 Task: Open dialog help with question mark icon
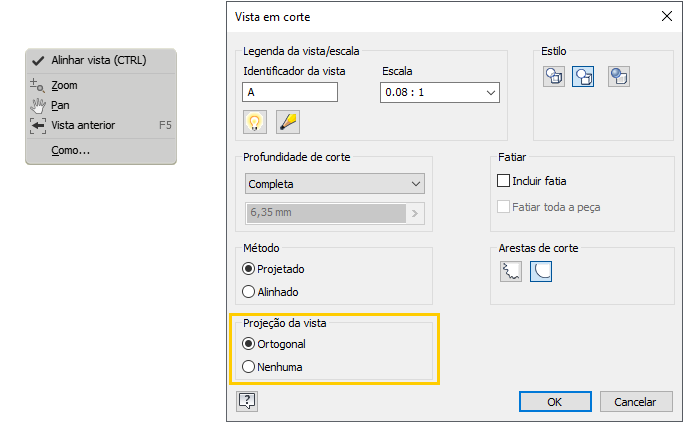pos(247,400)
